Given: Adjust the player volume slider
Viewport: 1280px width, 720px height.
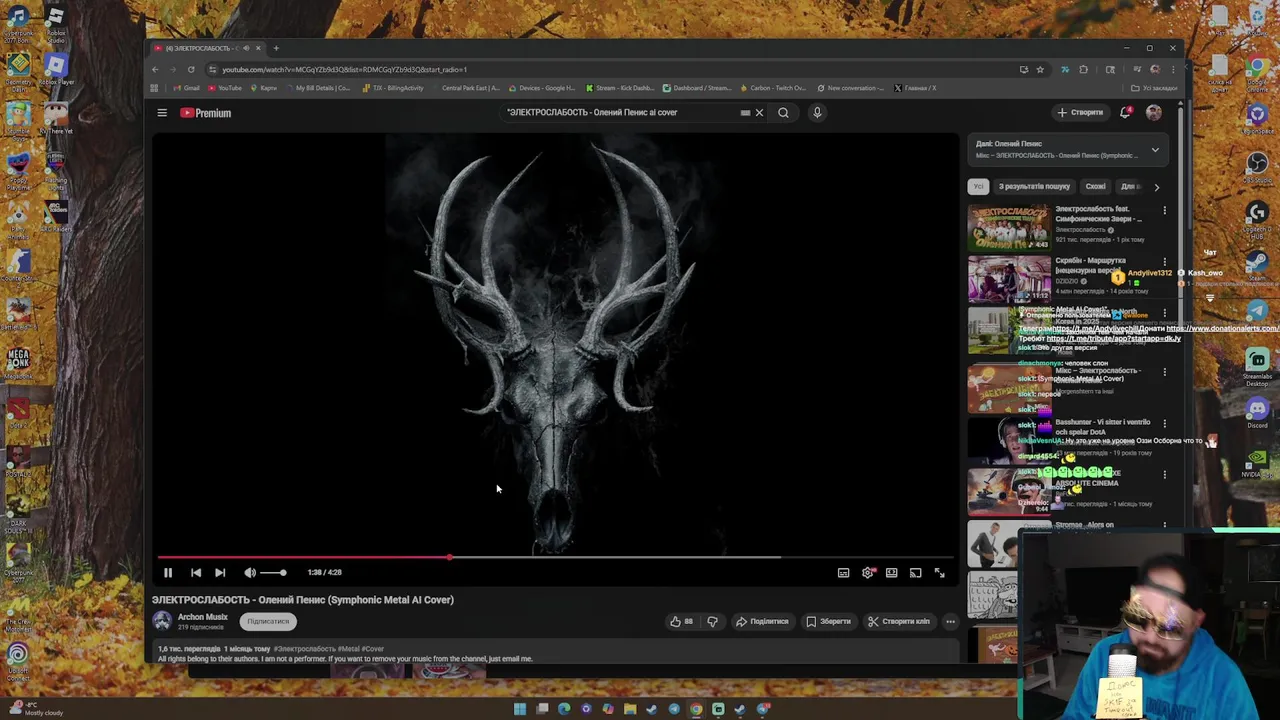Looking at the screenshot, I should [273, 572].
